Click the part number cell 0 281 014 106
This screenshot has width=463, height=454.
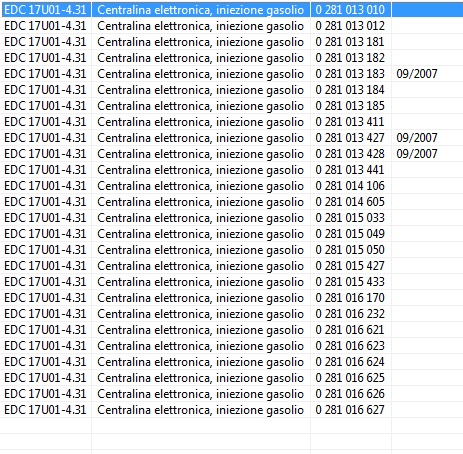point(351,186)
